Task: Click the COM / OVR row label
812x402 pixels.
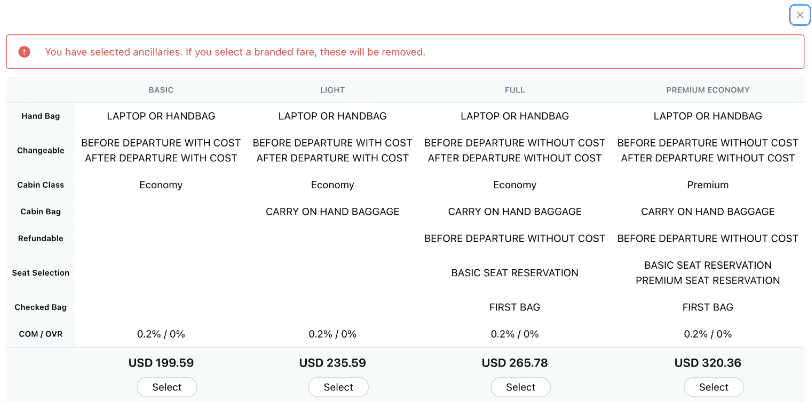Action: point(41,334)
